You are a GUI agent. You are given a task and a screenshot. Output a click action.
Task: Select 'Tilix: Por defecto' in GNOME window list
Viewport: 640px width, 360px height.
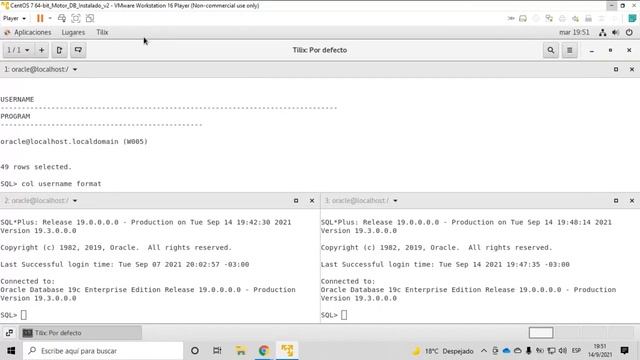pos(81,333)
